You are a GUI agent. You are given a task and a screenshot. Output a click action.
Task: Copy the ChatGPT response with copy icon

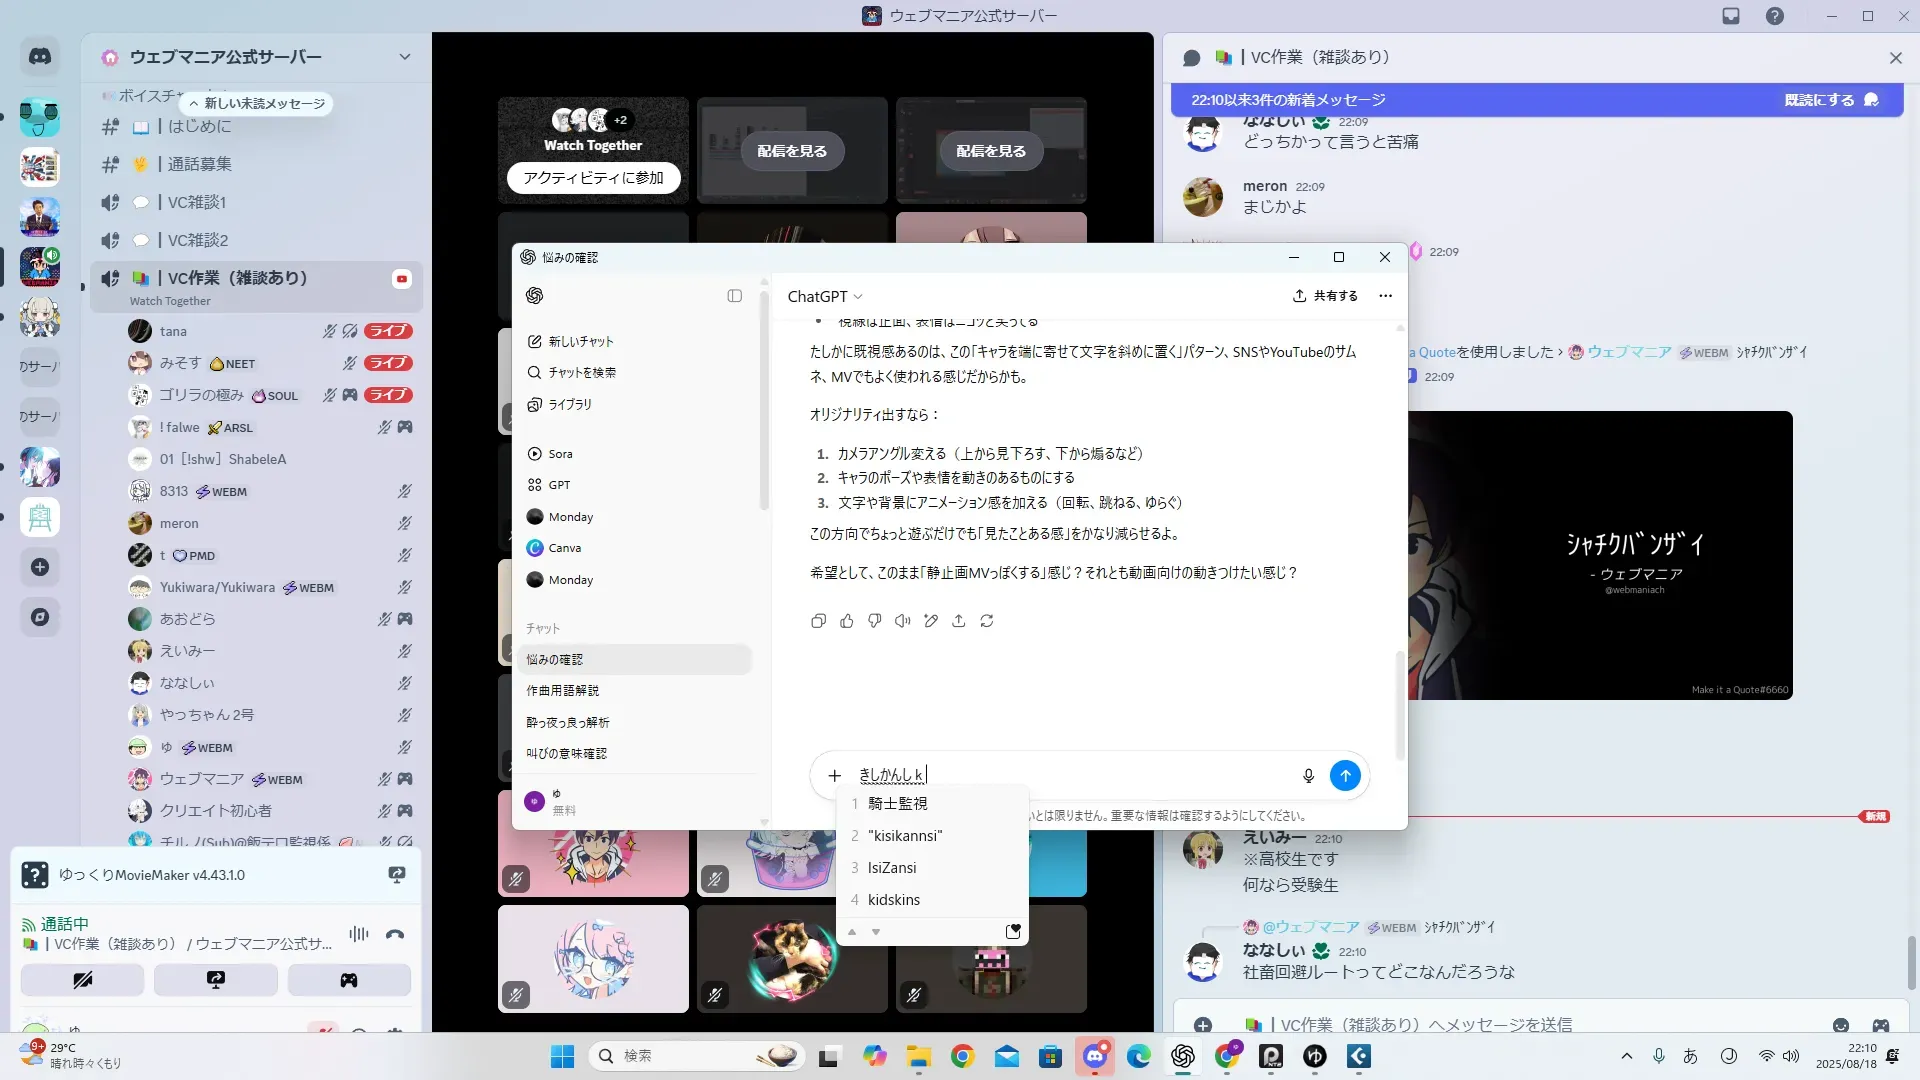tap(818, 621)
